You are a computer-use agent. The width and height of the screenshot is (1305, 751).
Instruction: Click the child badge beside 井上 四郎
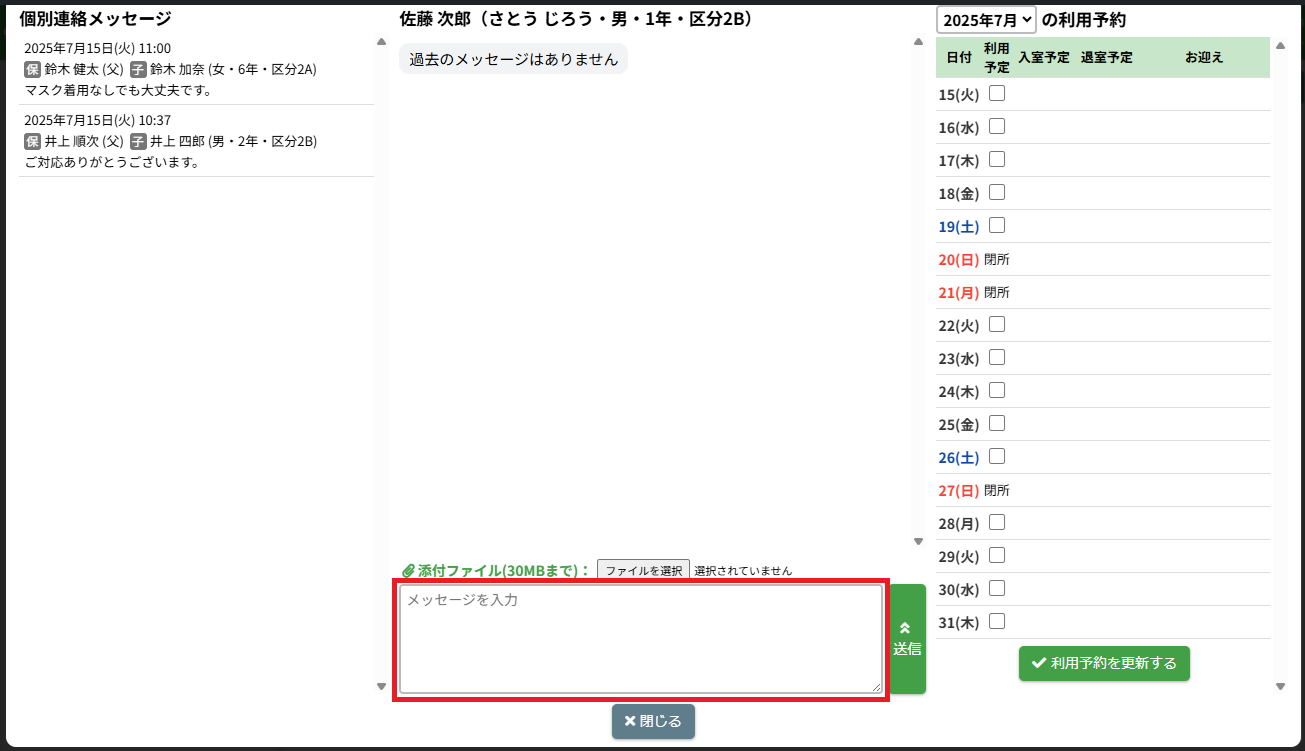(138, 142)
